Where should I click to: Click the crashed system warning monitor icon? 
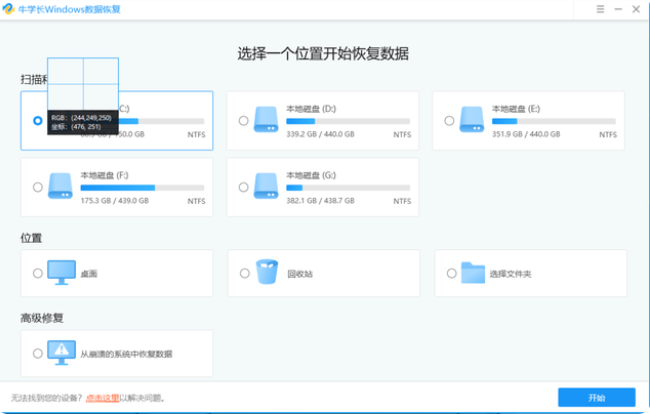coord(61,353)
